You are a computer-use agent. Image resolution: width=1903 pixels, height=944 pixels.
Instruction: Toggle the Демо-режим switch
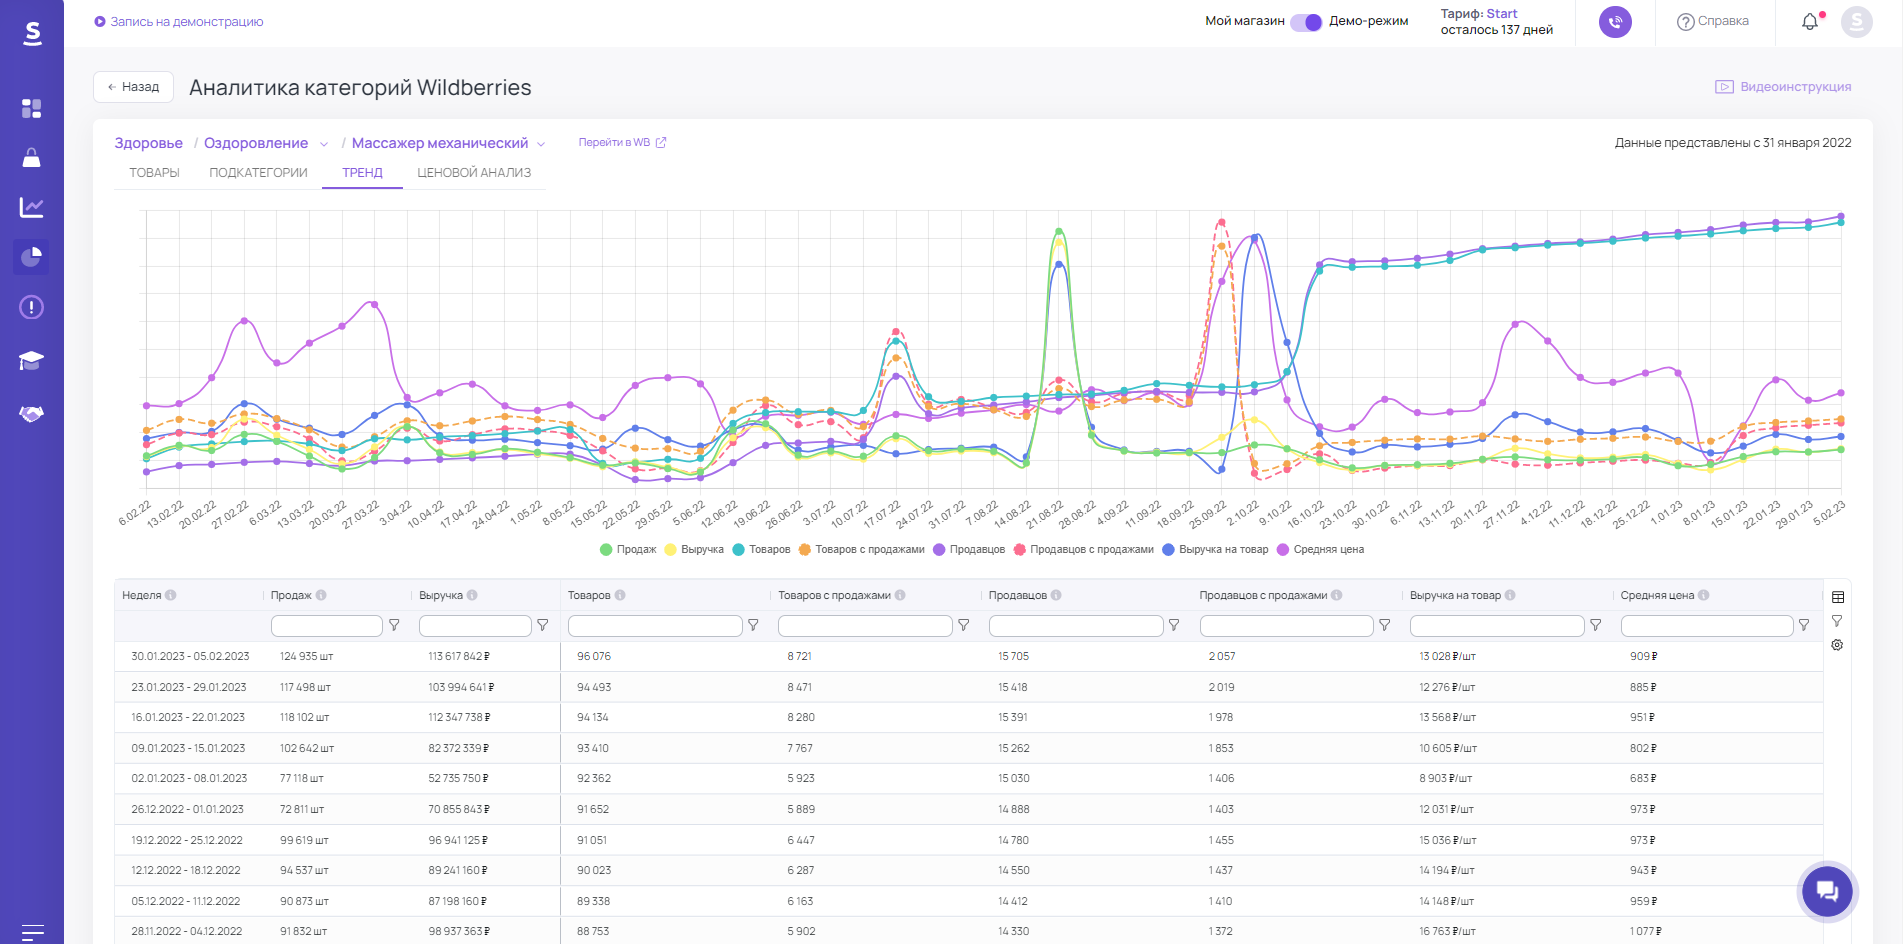pos(1306,22)
